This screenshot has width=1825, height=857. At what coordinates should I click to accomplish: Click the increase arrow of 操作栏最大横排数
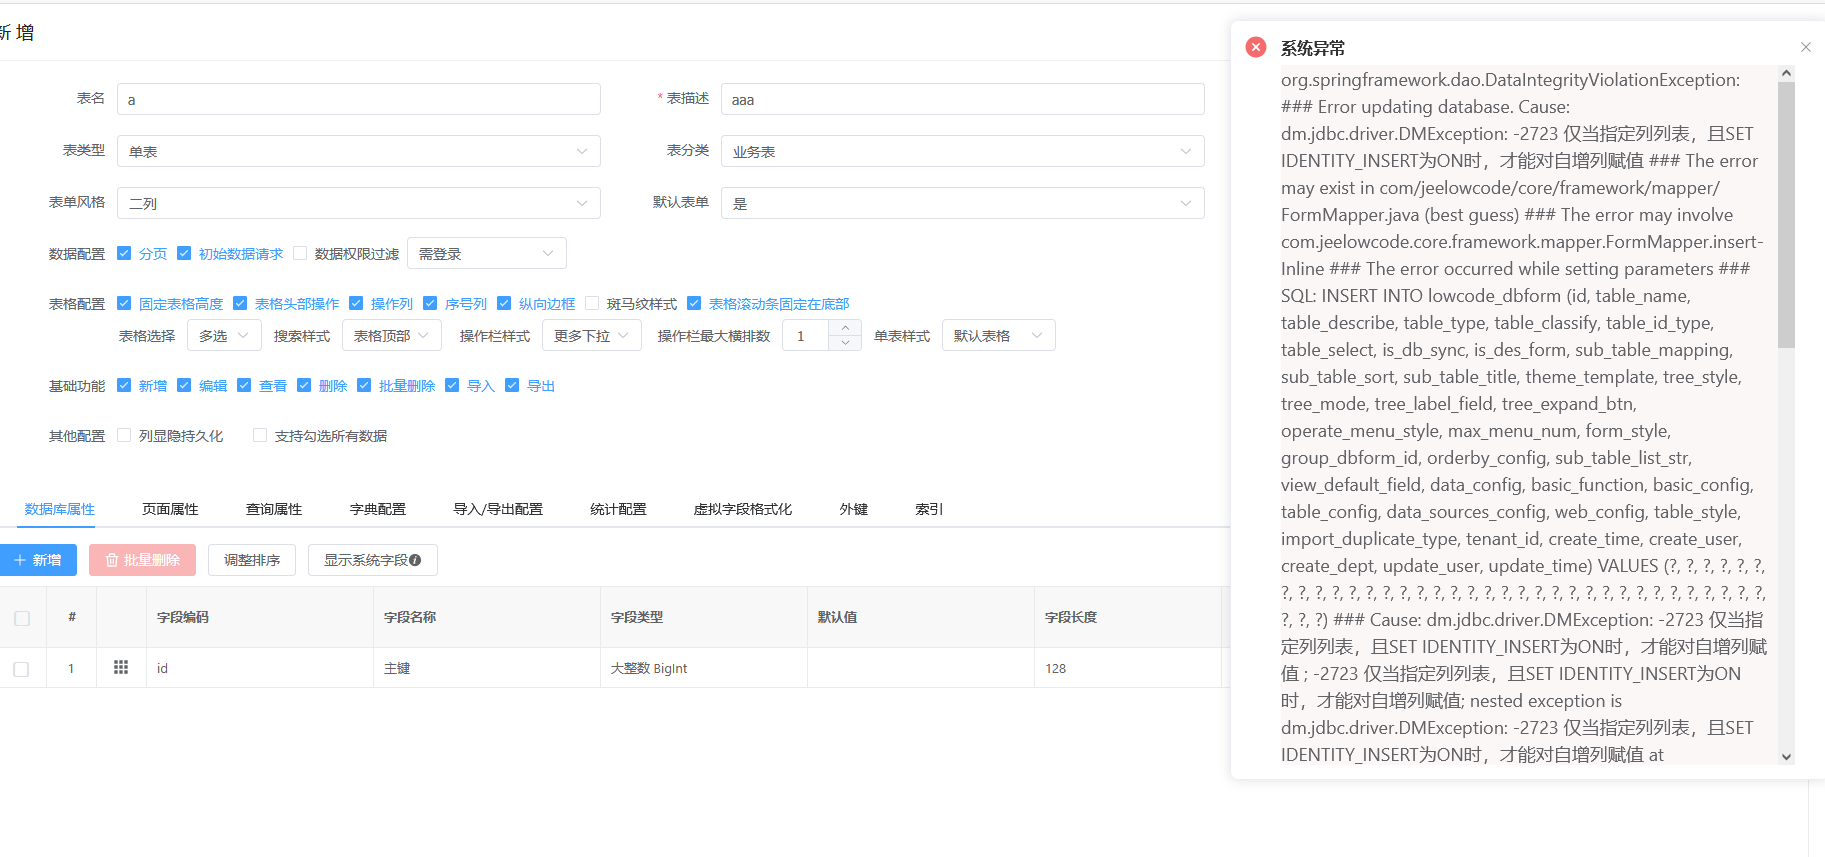pos(845,328)
